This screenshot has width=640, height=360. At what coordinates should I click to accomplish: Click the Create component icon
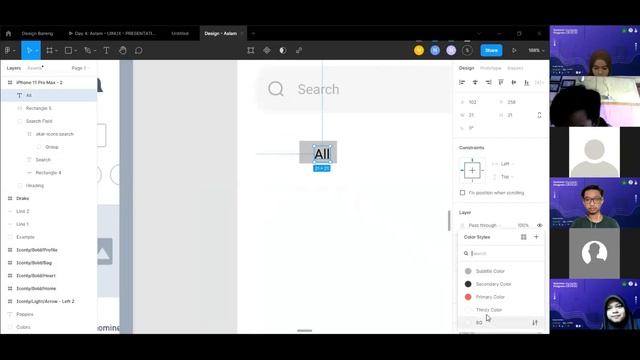coord(267,50)
